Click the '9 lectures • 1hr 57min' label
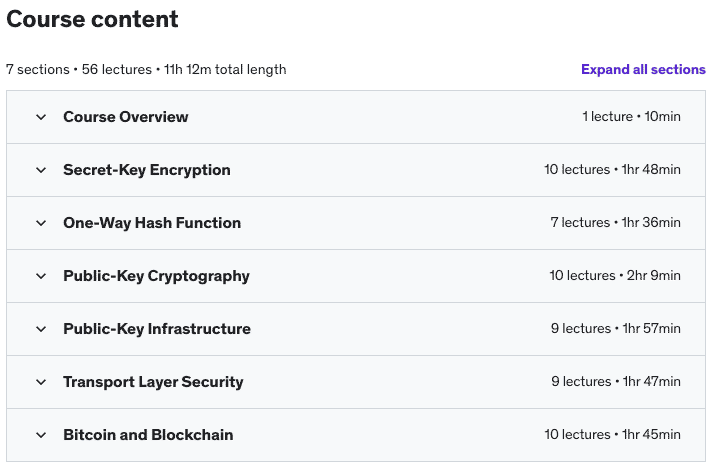The image size is (712, 468). [x=616, y=328]
